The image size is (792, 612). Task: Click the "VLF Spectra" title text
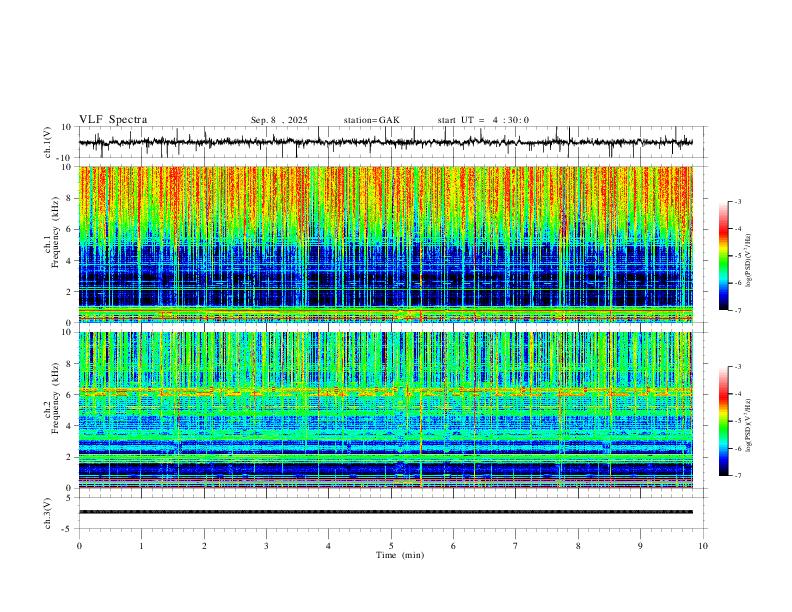click(113, 120)
